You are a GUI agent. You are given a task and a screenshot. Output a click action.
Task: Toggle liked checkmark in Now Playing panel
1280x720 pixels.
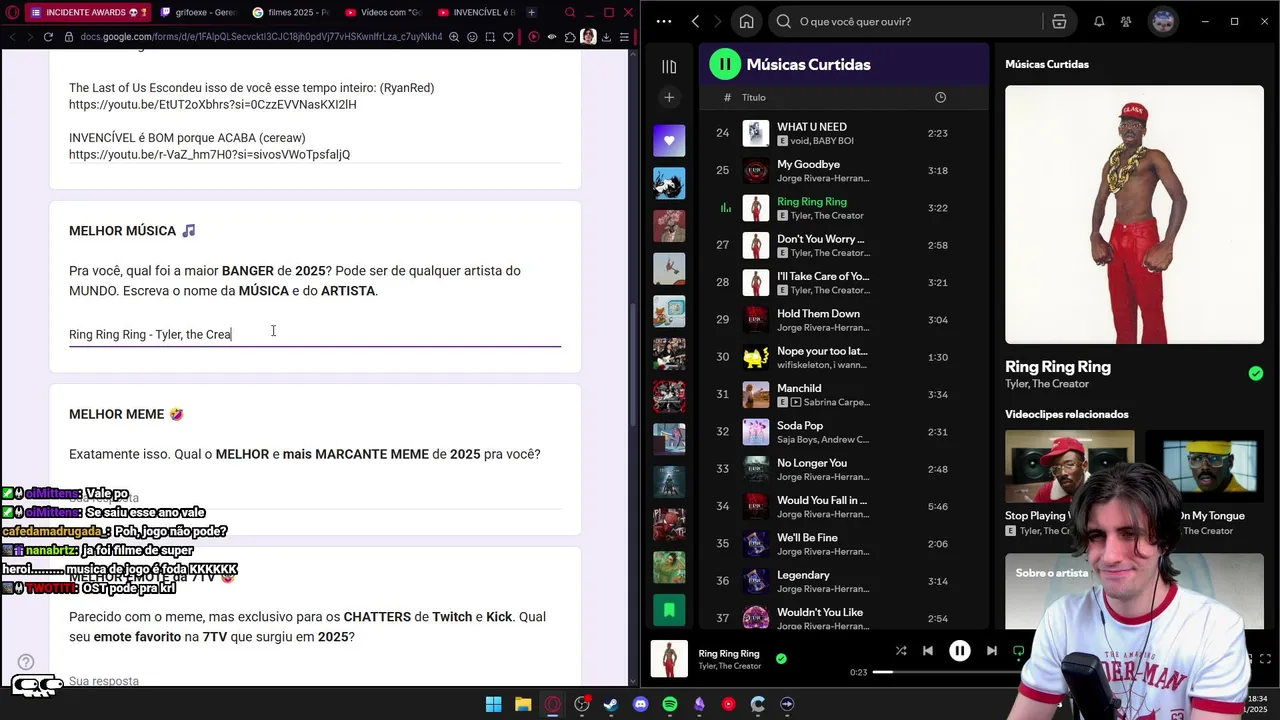coord(1256,373)
